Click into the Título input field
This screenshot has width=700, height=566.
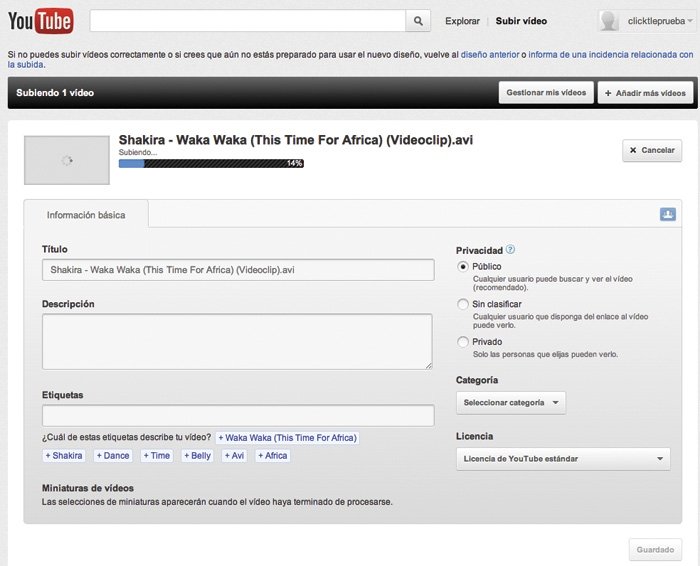point(238,270)
